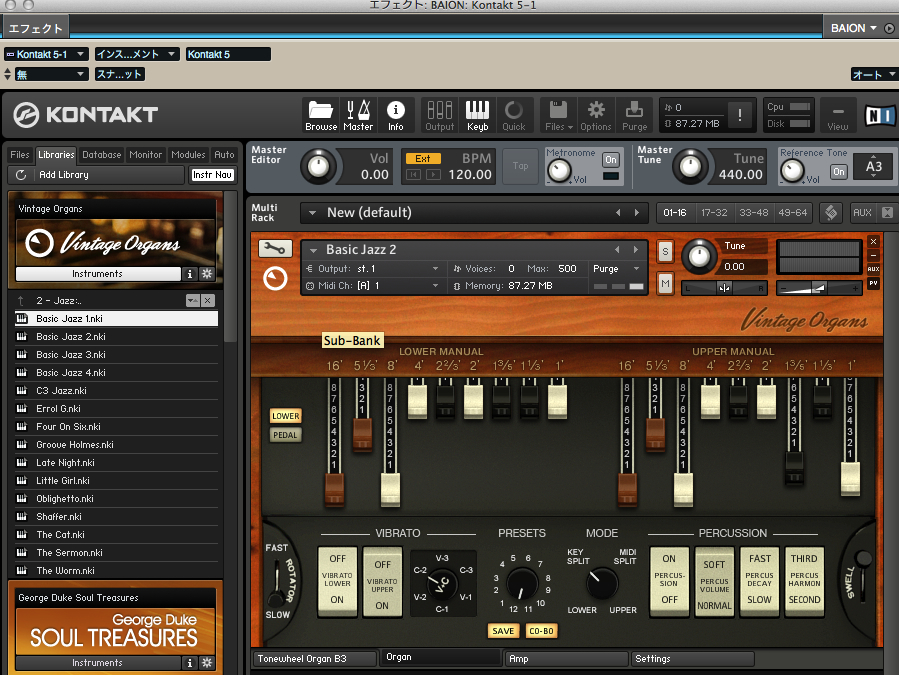Click the Master Vol knob

(318, 166)
